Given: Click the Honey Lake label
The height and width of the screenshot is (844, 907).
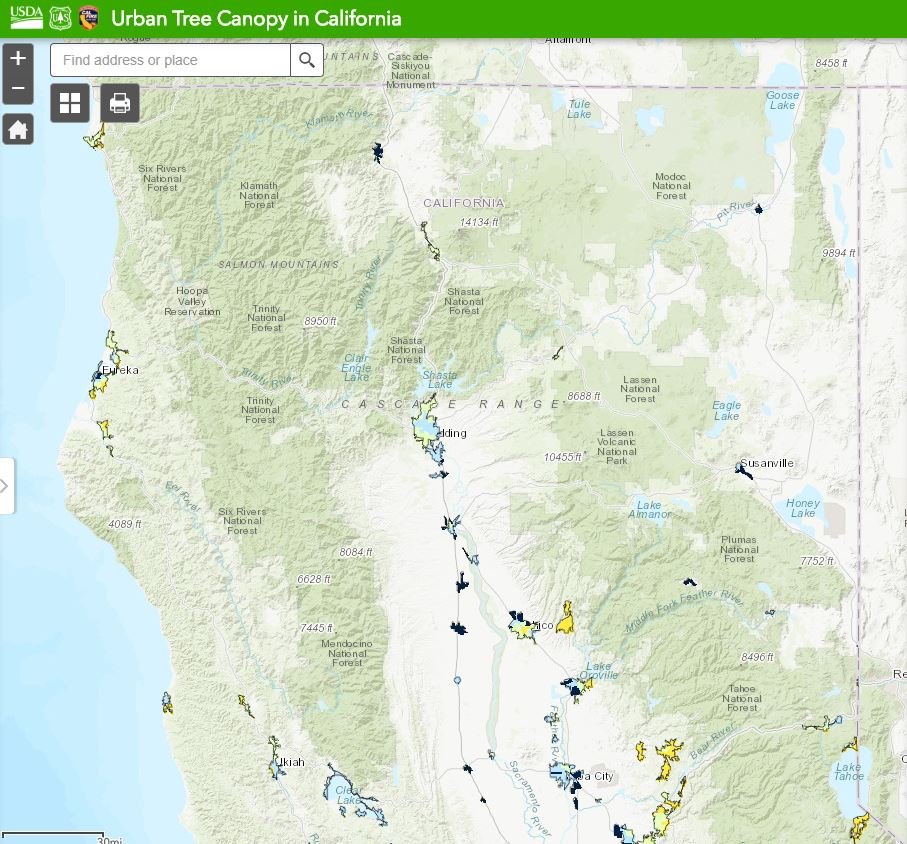Looking at the screenshot, I should (803, 508).
